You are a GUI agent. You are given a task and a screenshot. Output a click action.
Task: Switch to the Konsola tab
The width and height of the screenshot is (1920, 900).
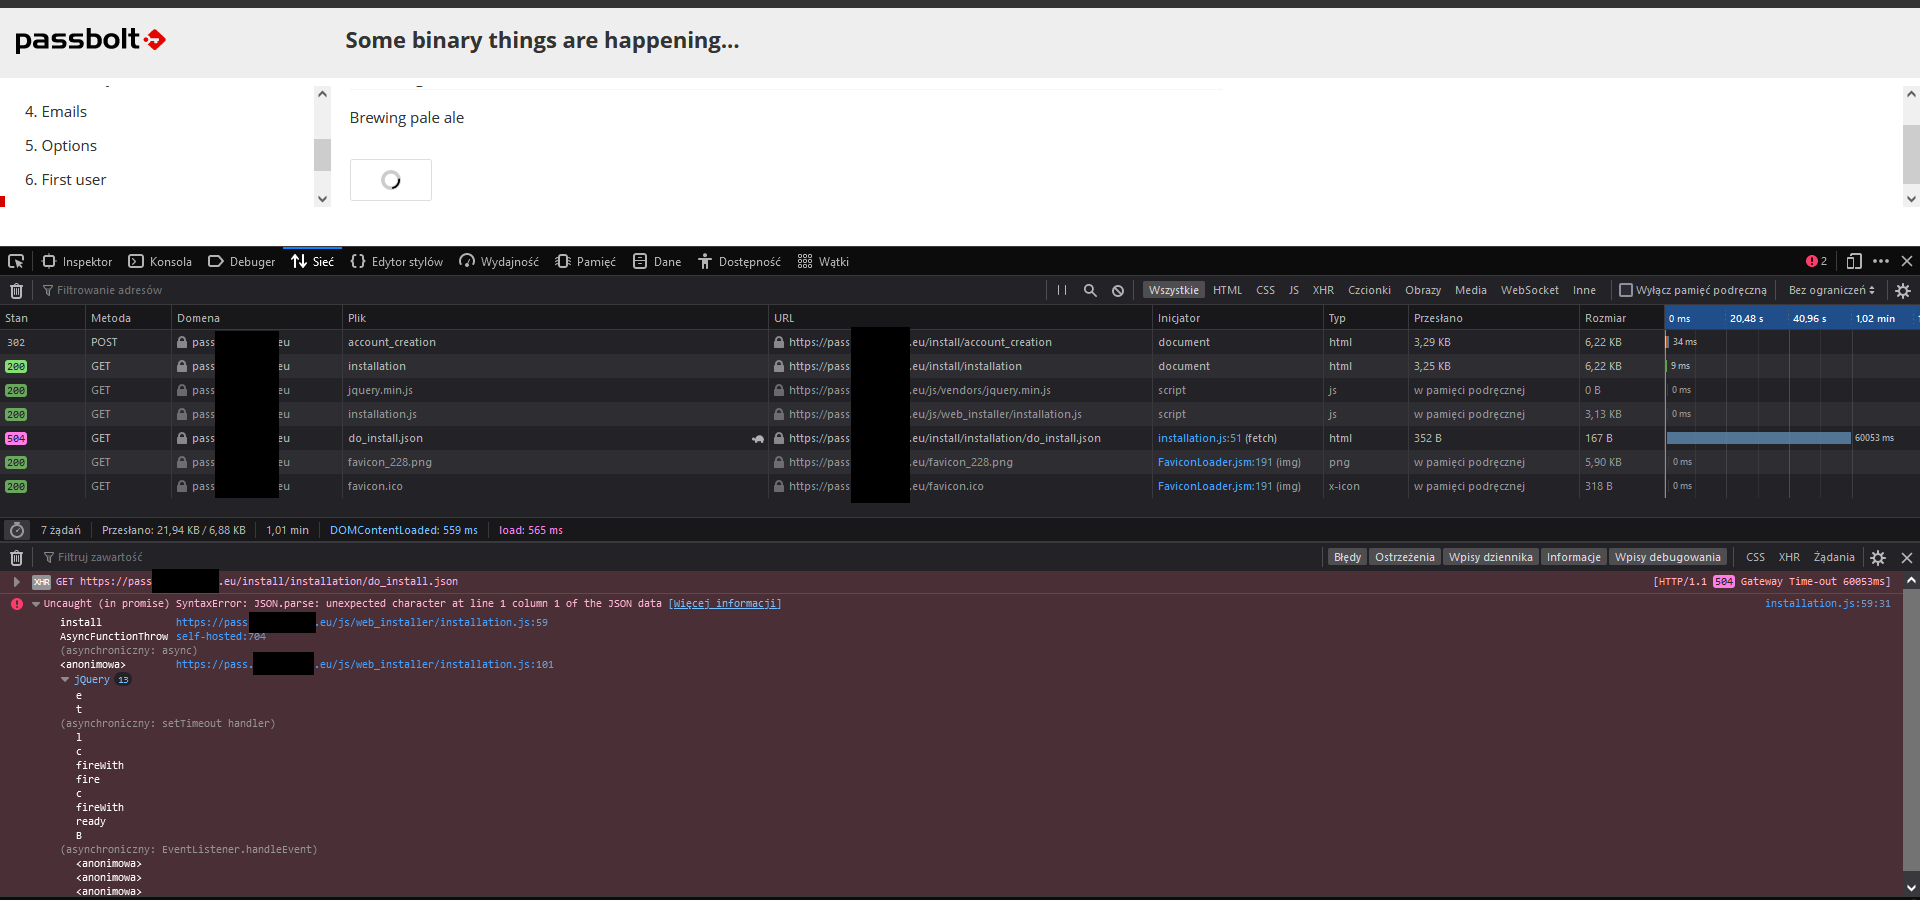click(160, 261)
